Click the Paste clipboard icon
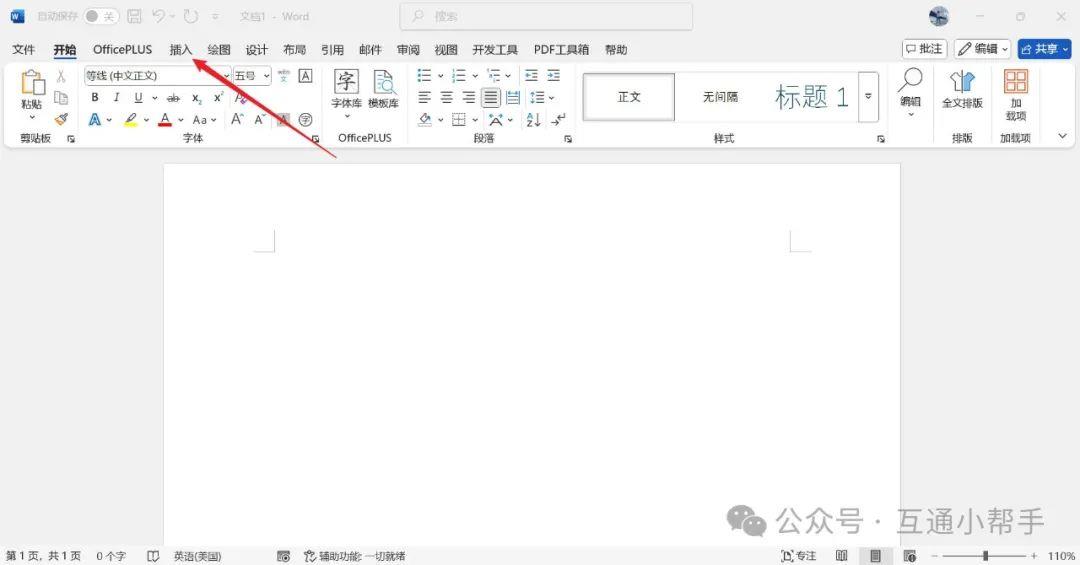 click(x=32, y=83)
